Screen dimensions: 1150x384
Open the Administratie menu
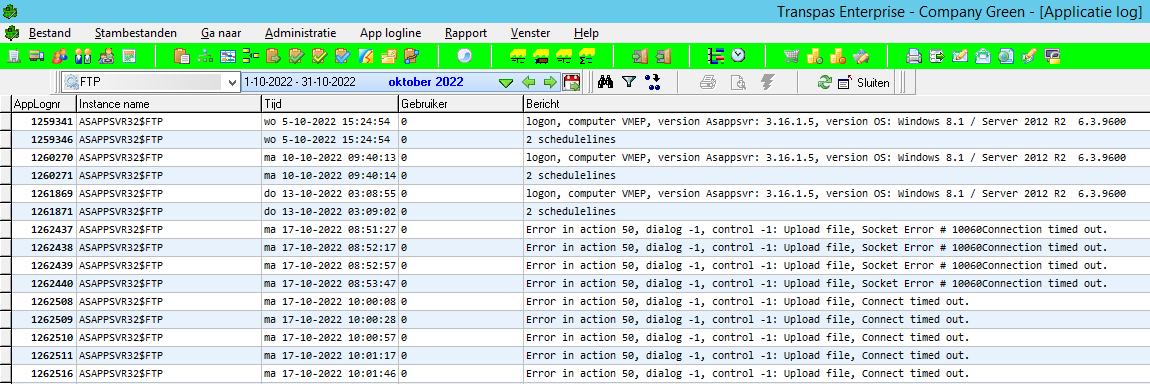pos(301,33)
